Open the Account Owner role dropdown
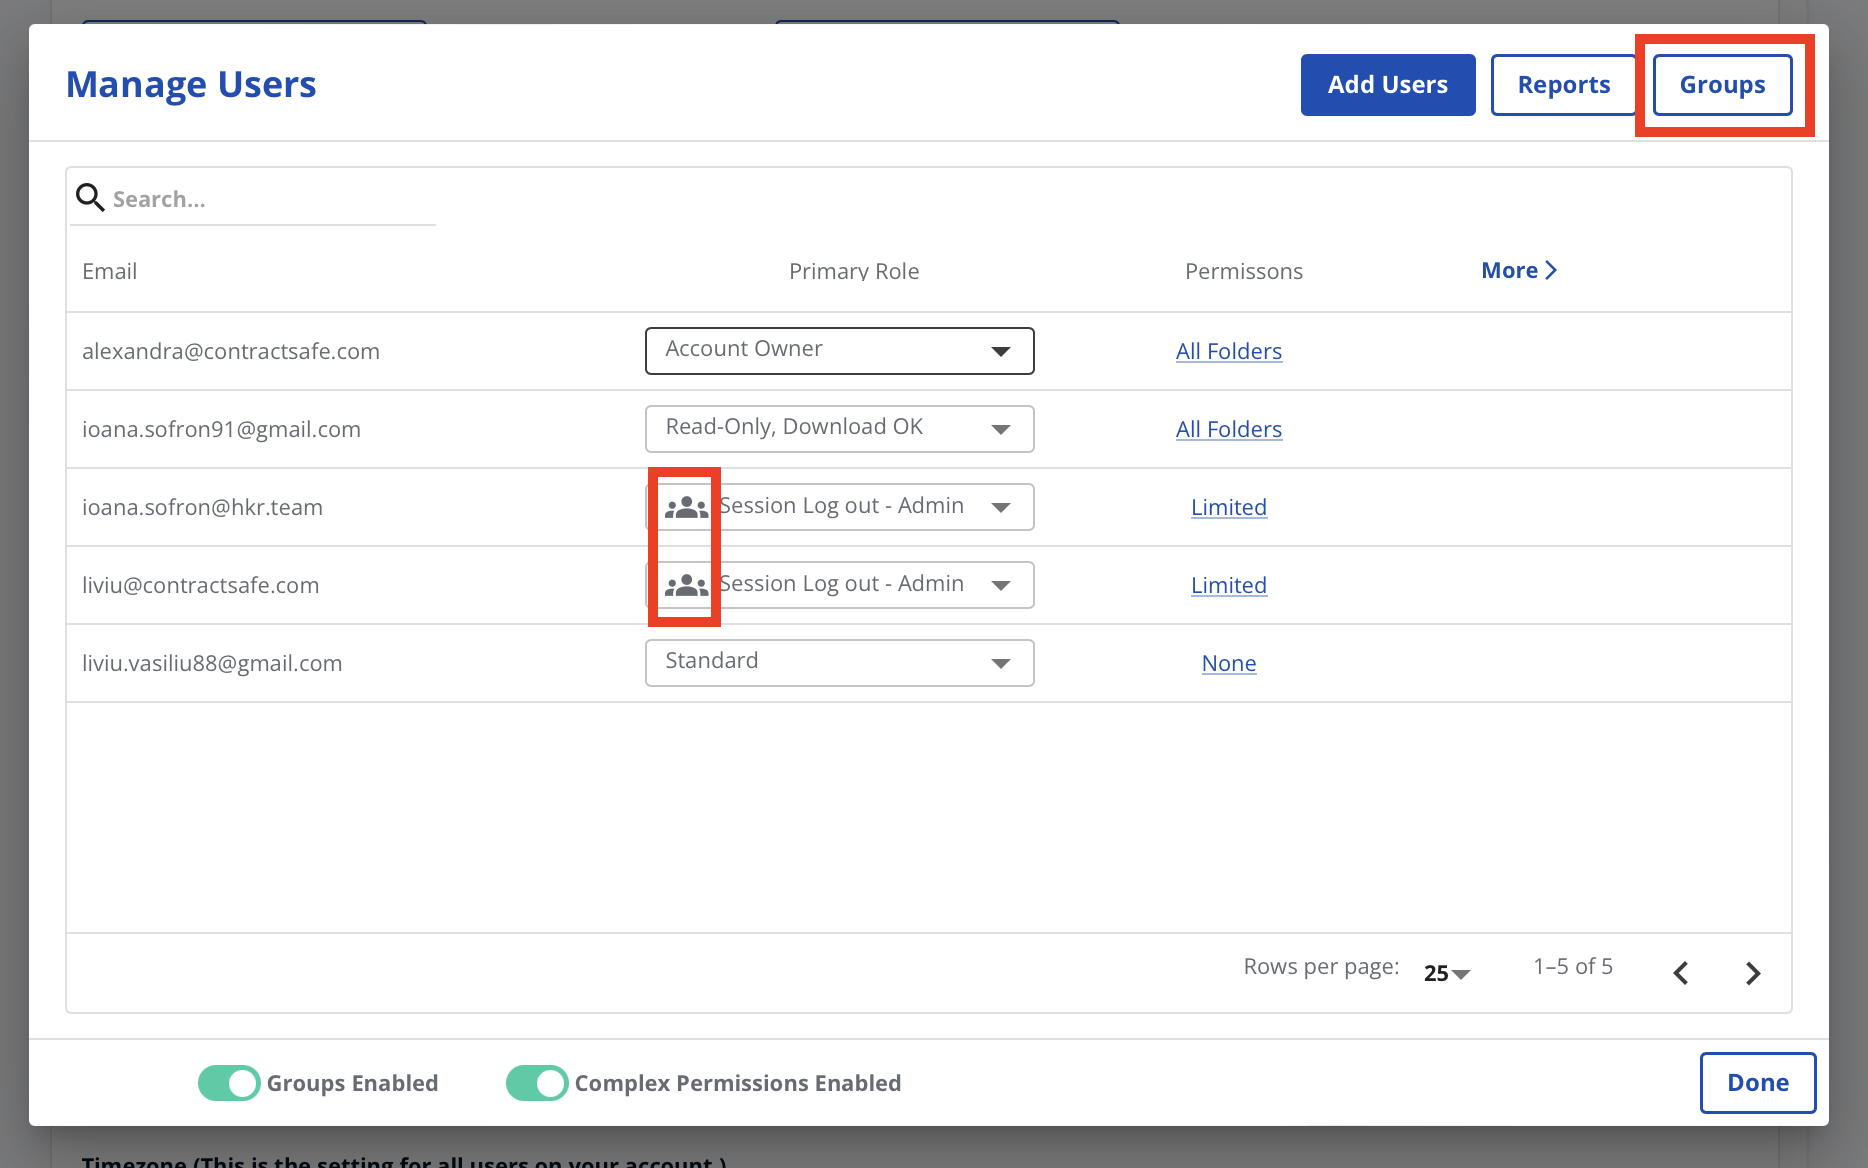The height and width of the screenshot is (1168, 1868). click(1001, 351)
